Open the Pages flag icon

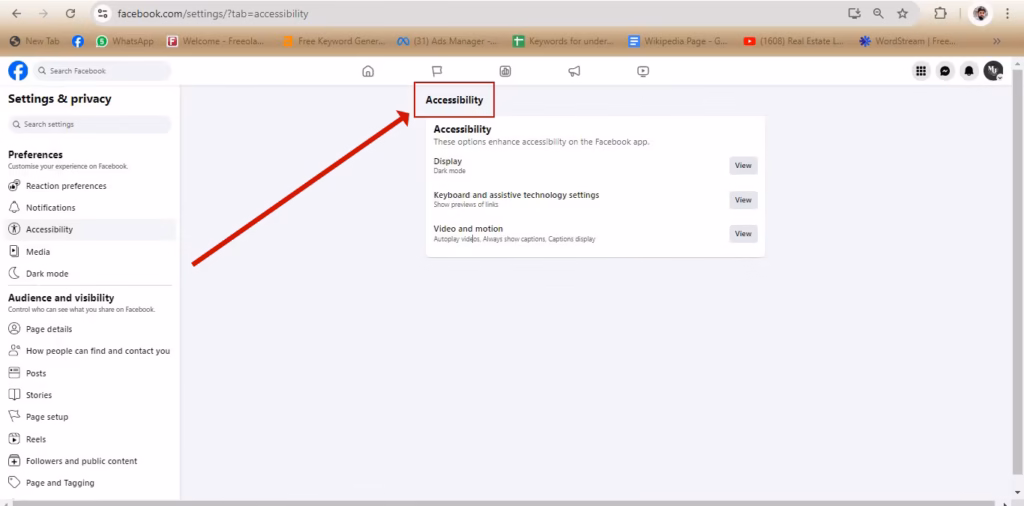click(x=437, y=71)
